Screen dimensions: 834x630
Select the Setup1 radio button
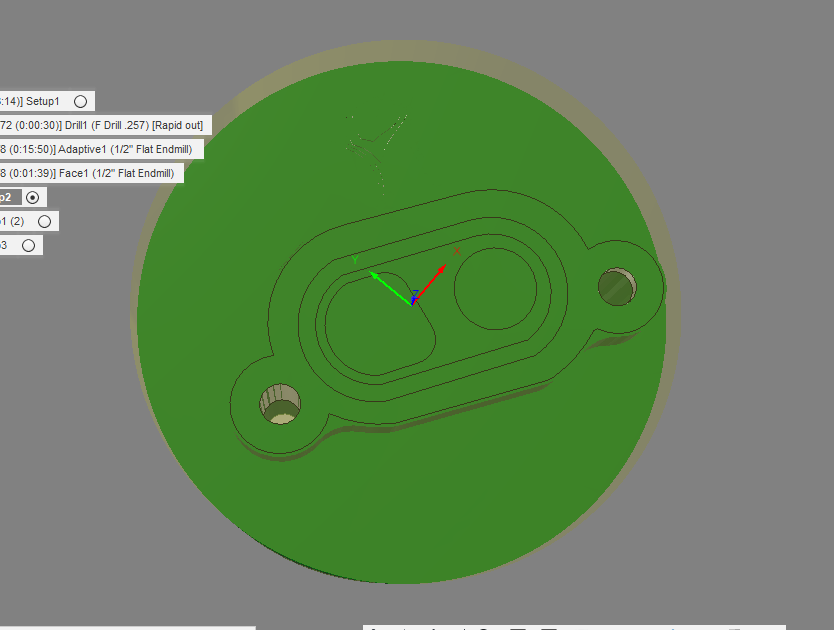[80, 101]
